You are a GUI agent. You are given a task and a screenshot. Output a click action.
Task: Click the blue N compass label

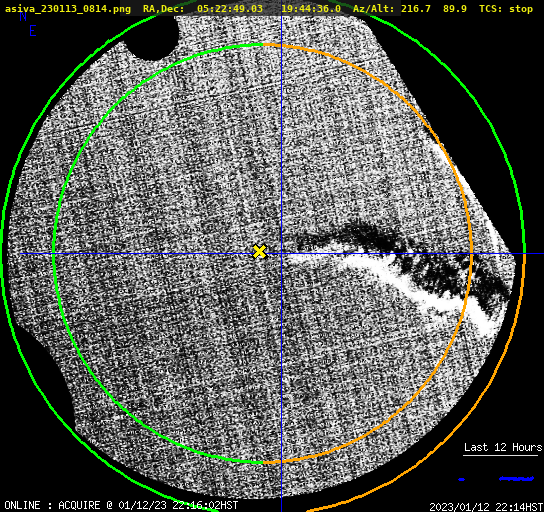(x=23, y=17)
